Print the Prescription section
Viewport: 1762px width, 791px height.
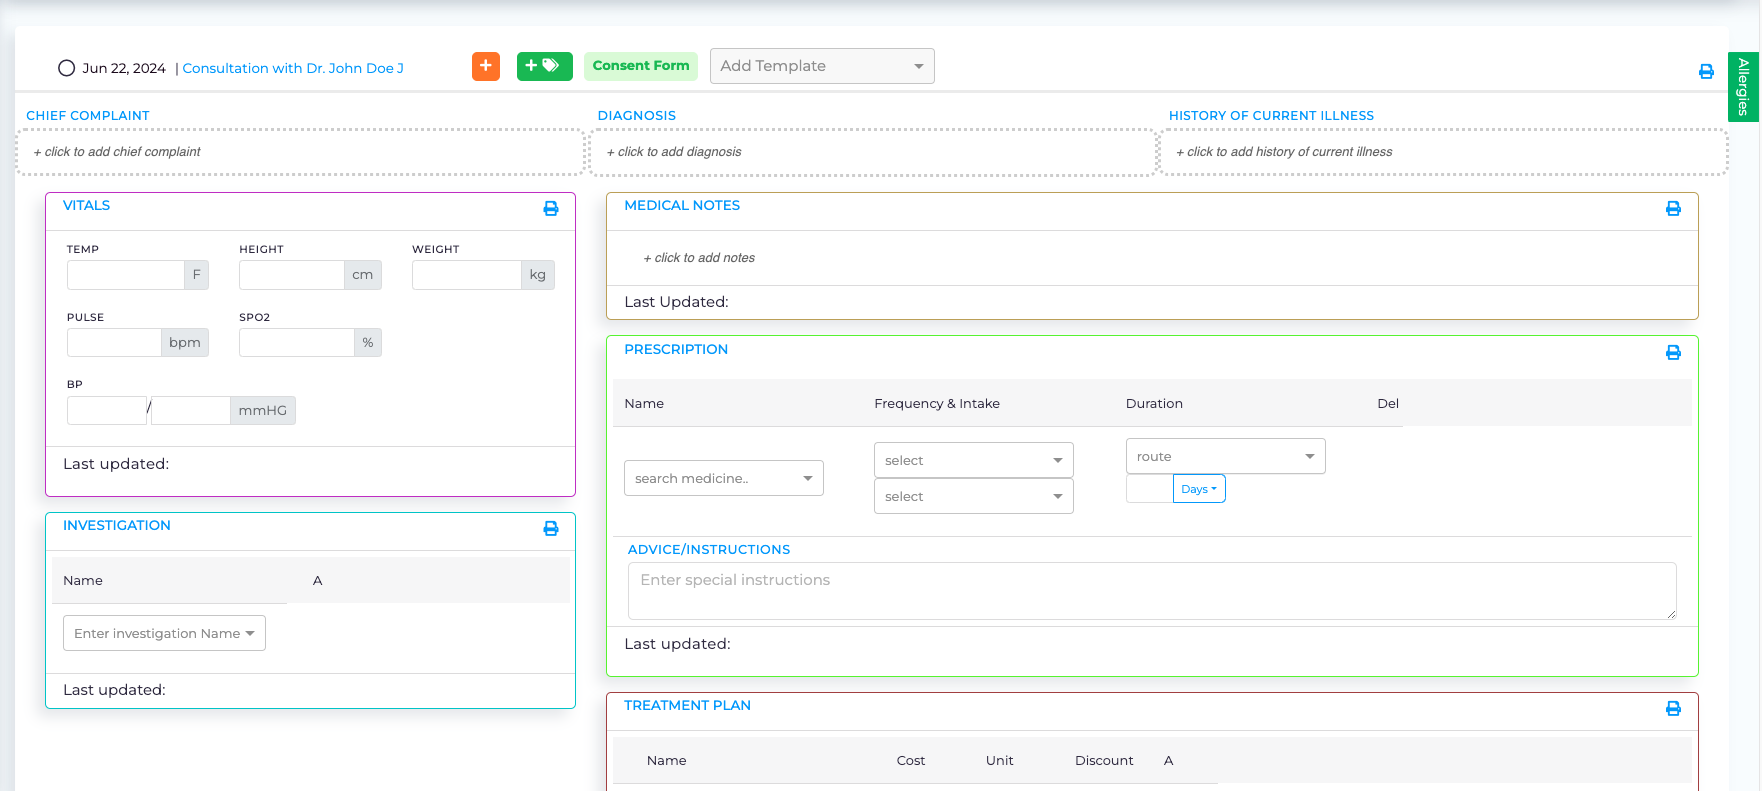[x=1673, y=352]
